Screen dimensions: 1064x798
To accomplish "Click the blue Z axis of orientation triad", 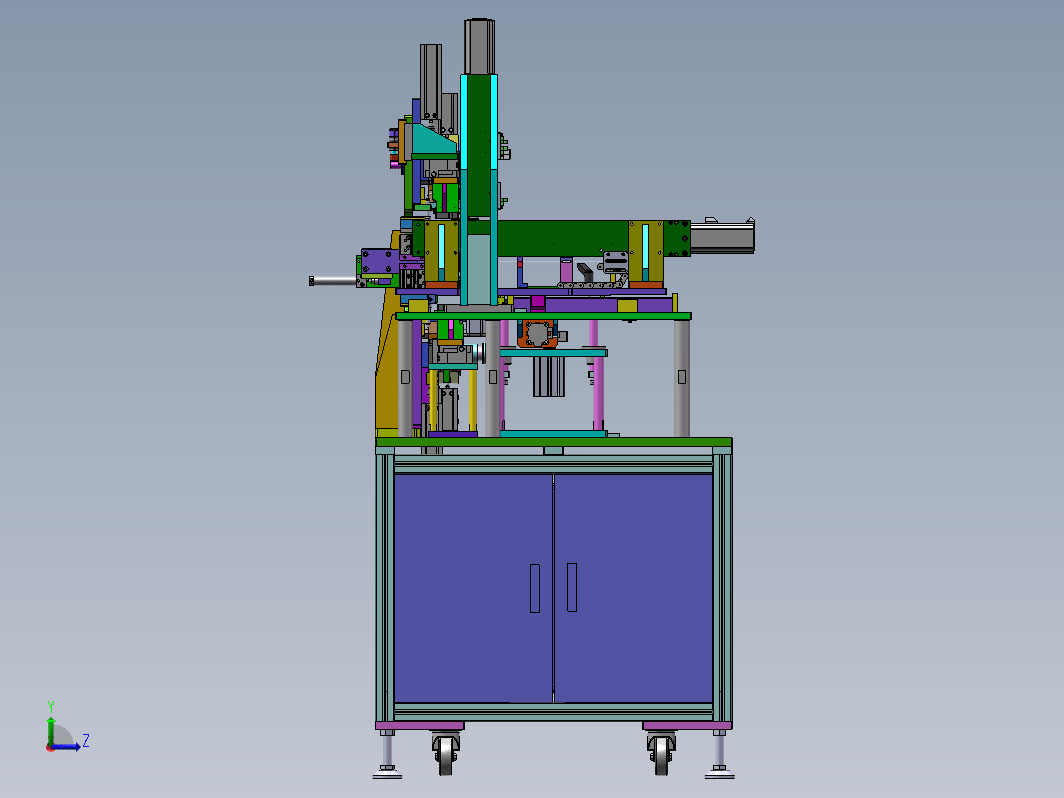I will [x=65, y=746].
